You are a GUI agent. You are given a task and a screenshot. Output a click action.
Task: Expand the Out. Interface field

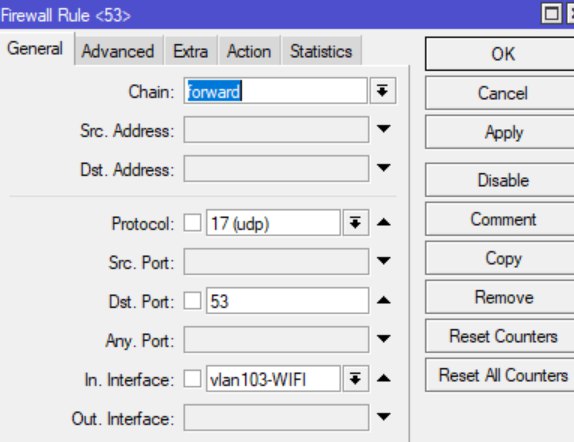[x=383, y=416]
